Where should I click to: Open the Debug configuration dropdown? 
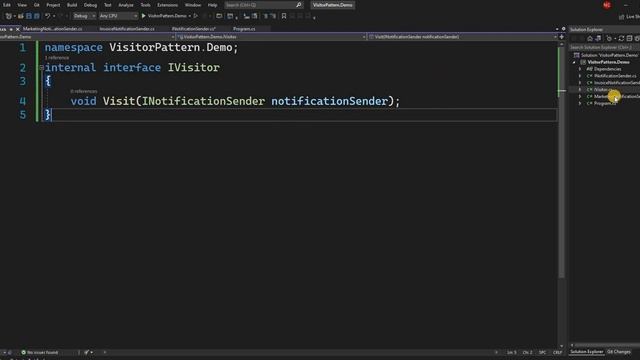(x=84, y=16)
